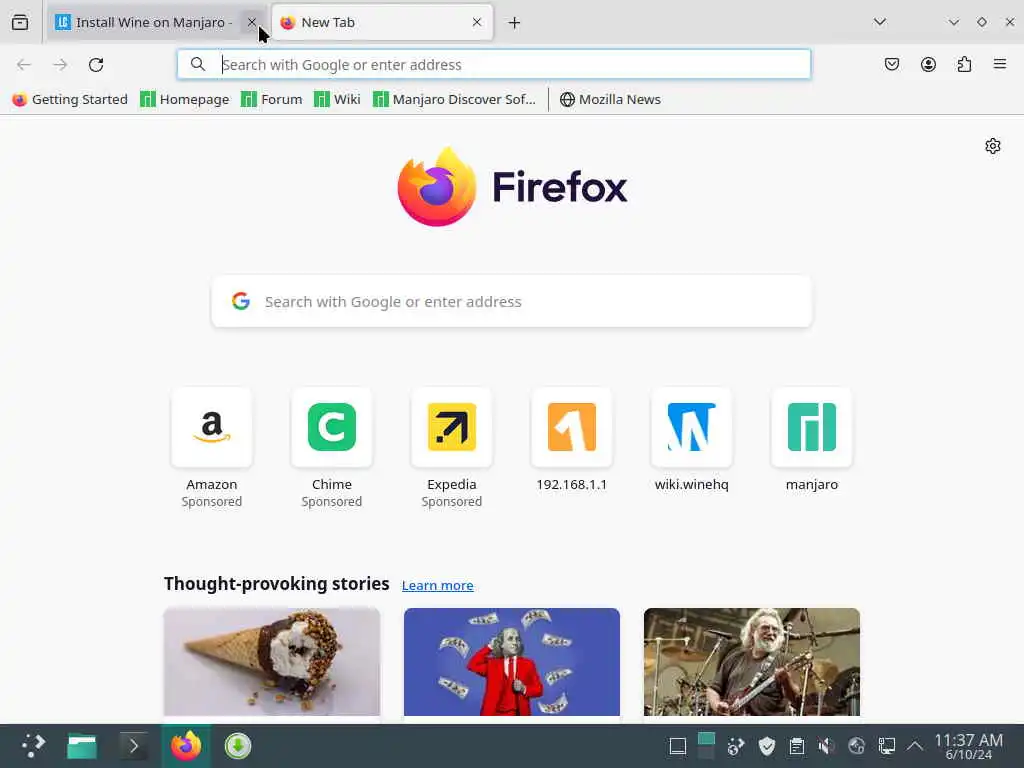
Task: Open the Manjaro Discover Software bookmark
Action: 454,99
